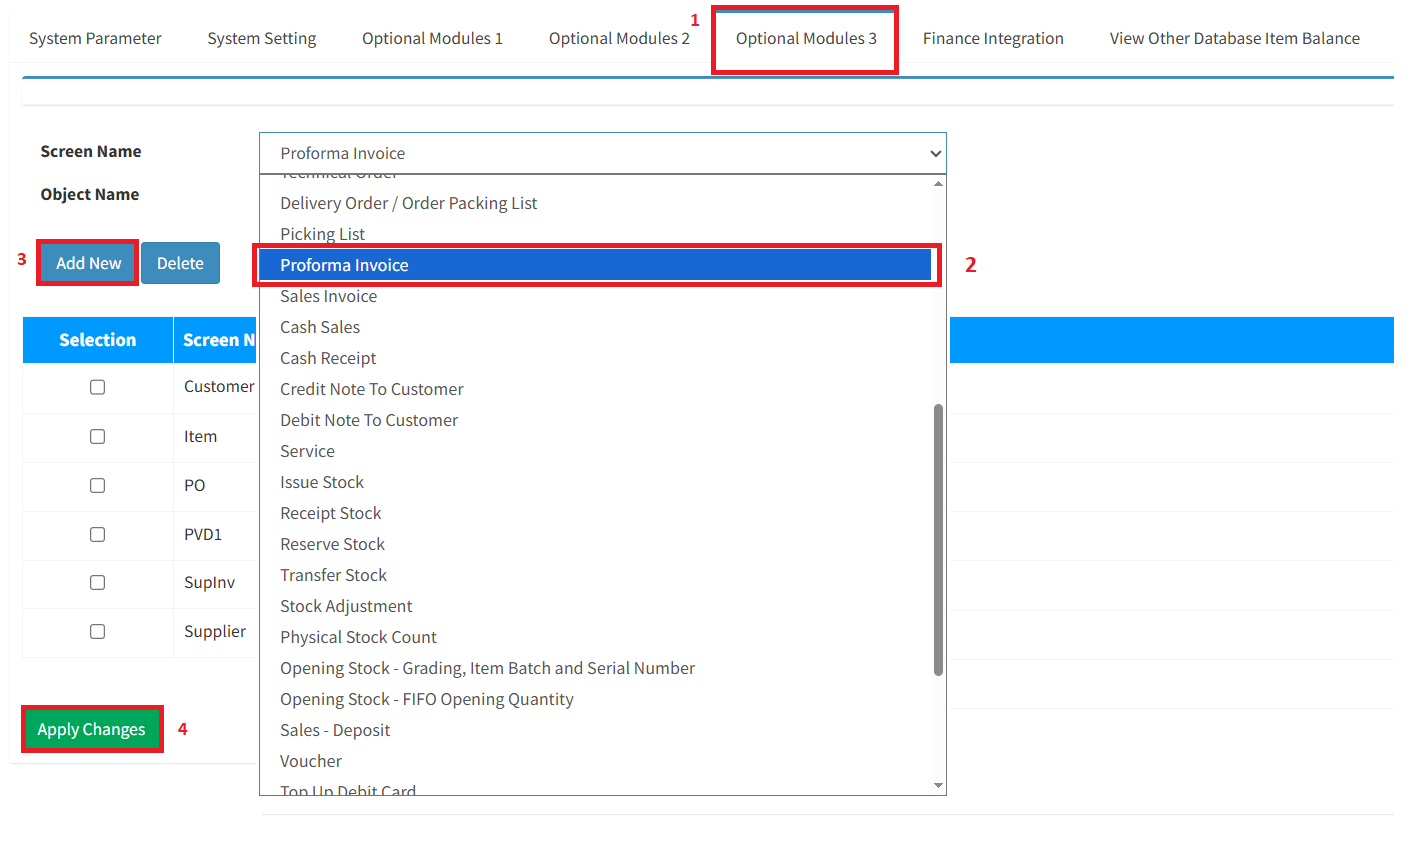Enable the checkbox next to PVD1
The width and height of the screenshot is (1422, 842).
click(x=97, y=534)
